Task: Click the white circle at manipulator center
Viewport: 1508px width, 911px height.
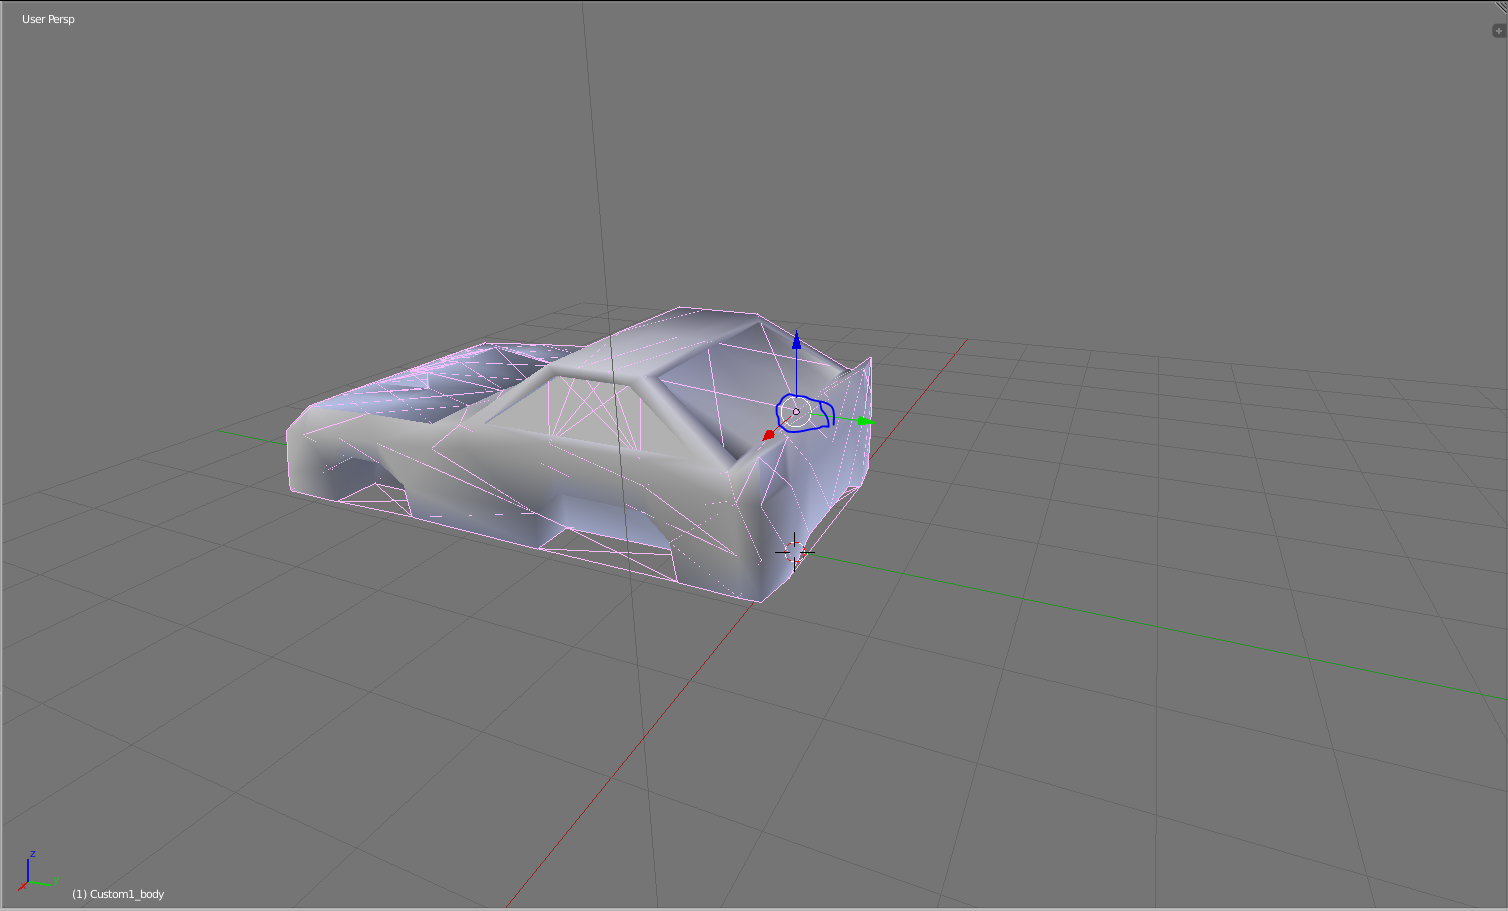Action: (796, 411)
